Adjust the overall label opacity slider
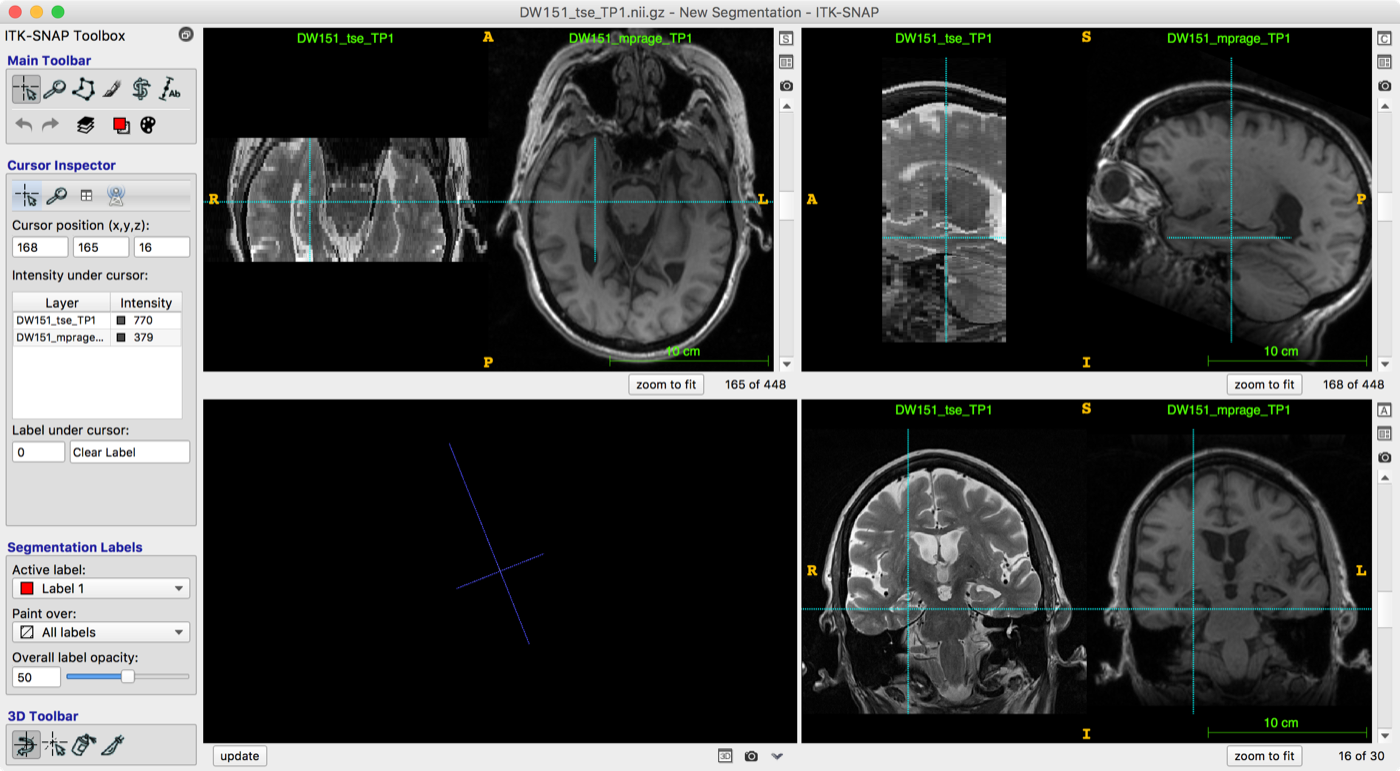 click(127, 677)
